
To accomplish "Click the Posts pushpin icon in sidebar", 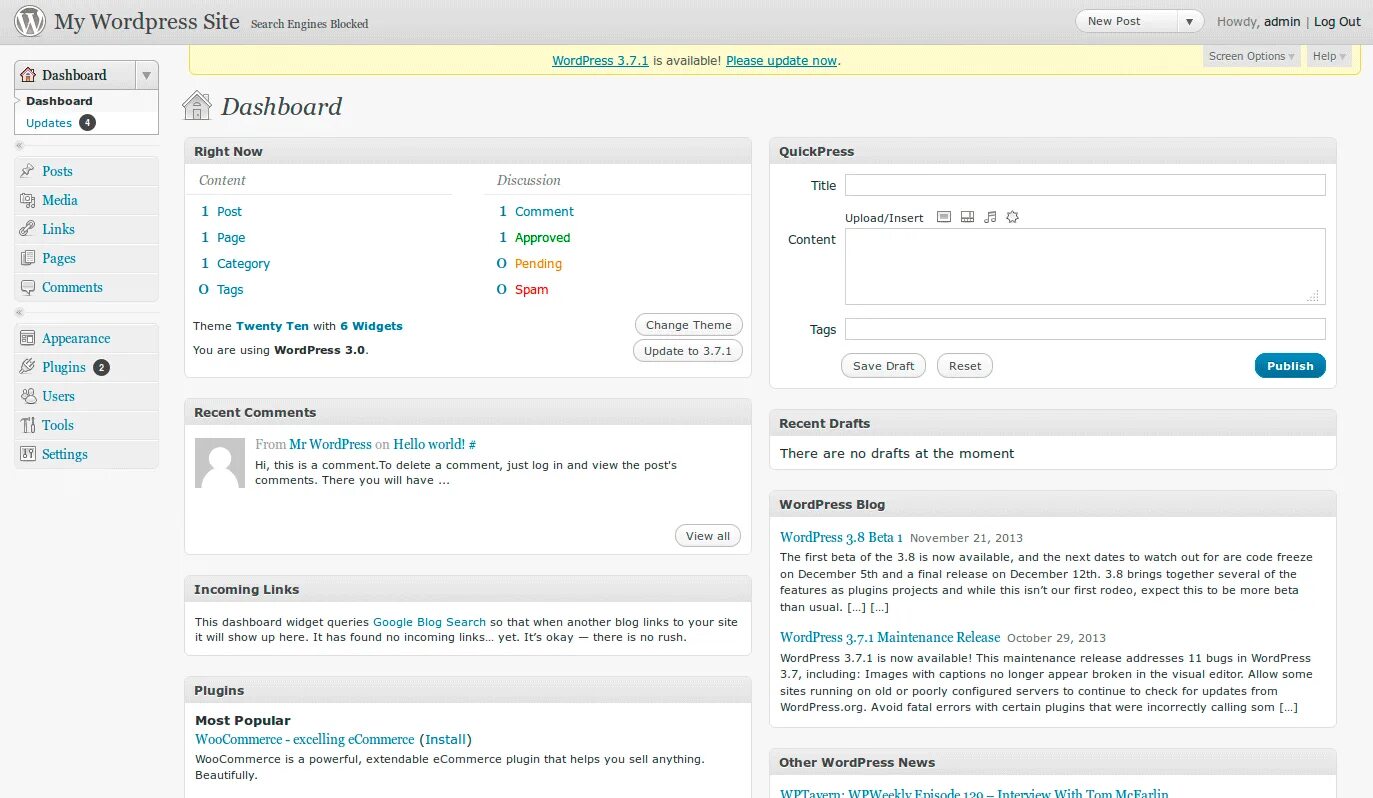I will click(x=28, y=171).
